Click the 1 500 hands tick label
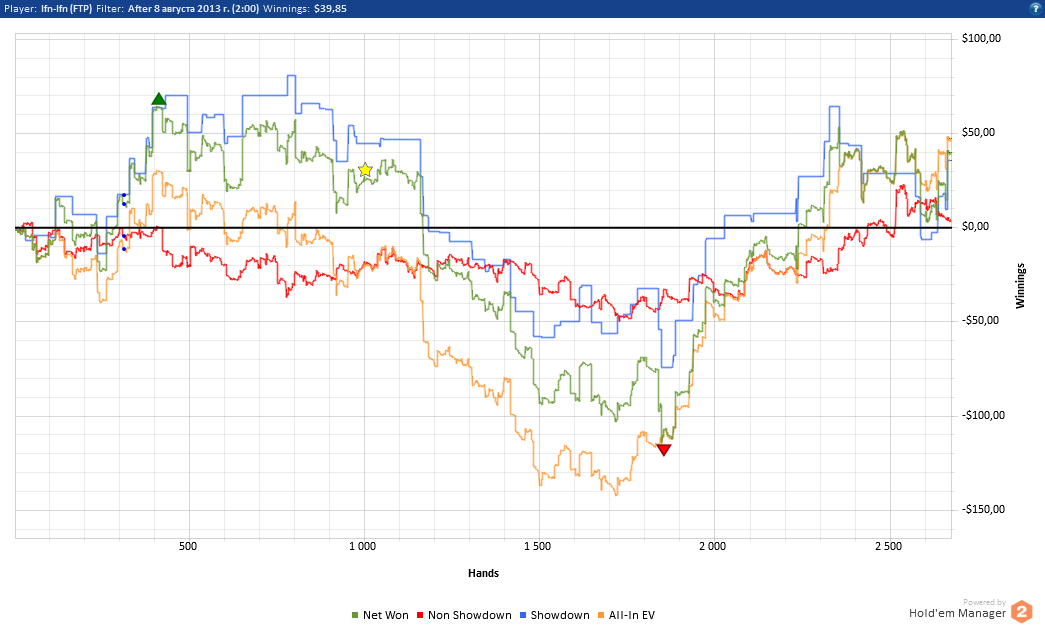 (x=538, y=546)
